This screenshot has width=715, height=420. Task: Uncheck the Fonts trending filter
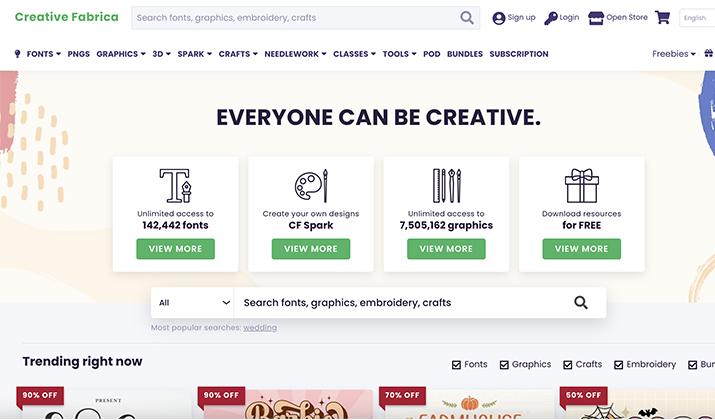tap(456, 364)
